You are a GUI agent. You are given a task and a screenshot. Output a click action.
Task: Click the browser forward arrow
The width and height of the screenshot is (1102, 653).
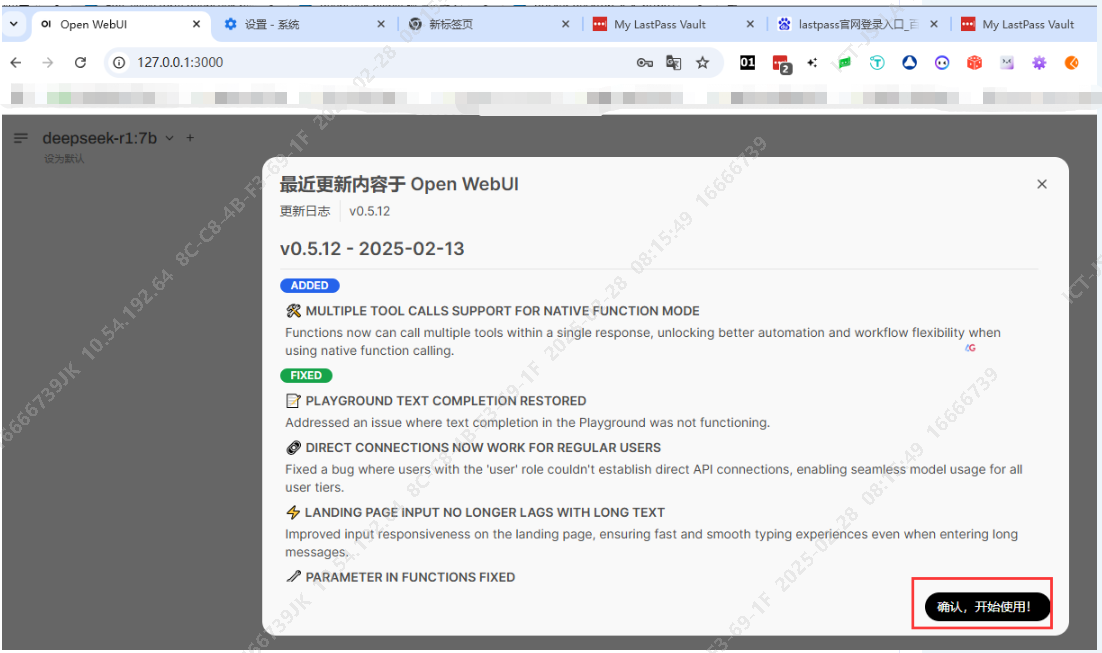point(48,63)
